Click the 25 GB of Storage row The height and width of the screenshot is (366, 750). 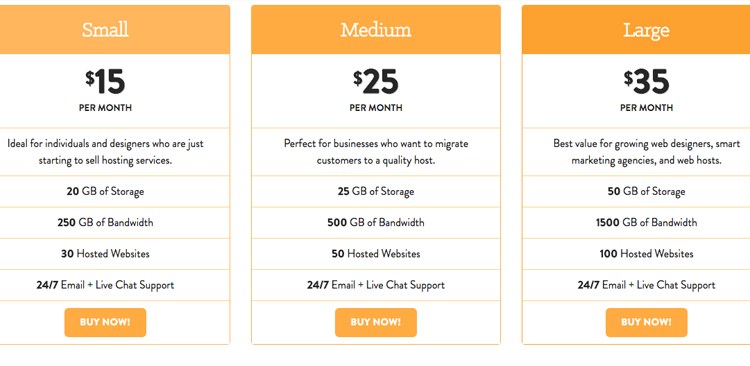pos(376,192)
